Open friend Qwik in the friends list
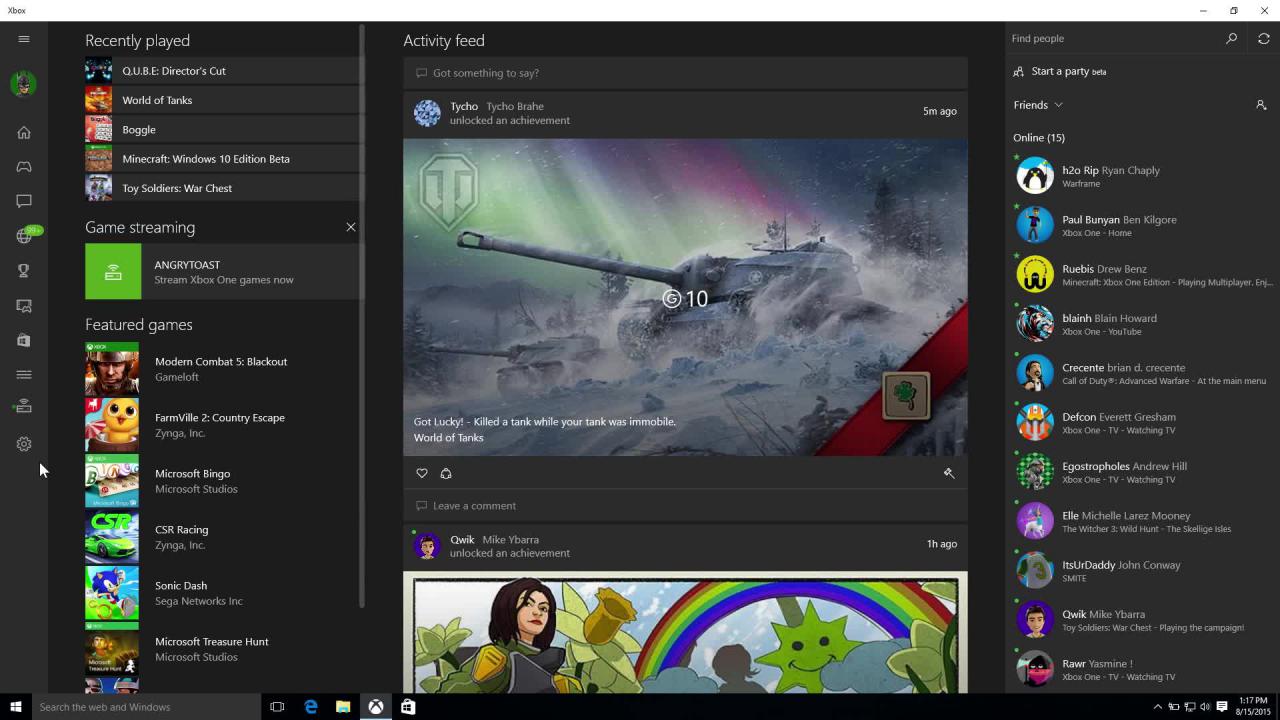Image resolution: width=1280 pixels, height=720 pixels. click(x=1142, y=620)
